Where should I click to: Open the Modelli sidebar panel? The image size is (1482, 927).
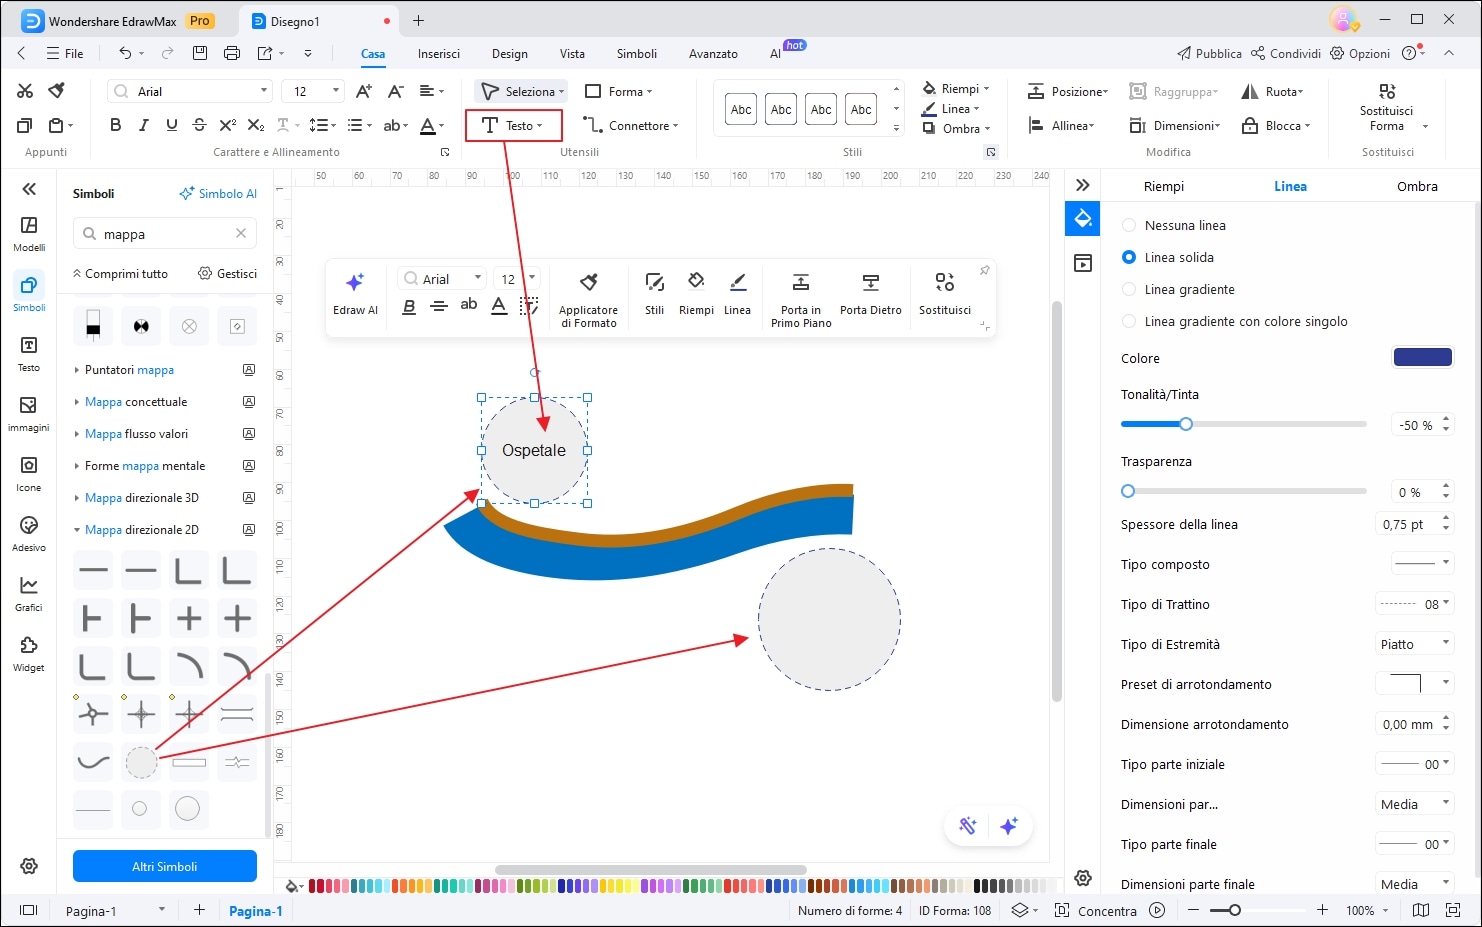pos(29,234)
